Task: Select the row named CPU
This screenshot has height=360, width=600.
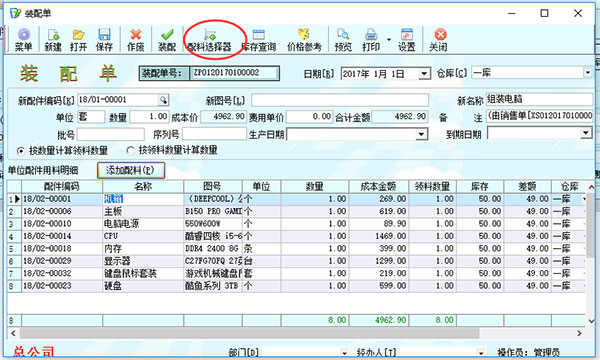Action: (x=296, y=236)
